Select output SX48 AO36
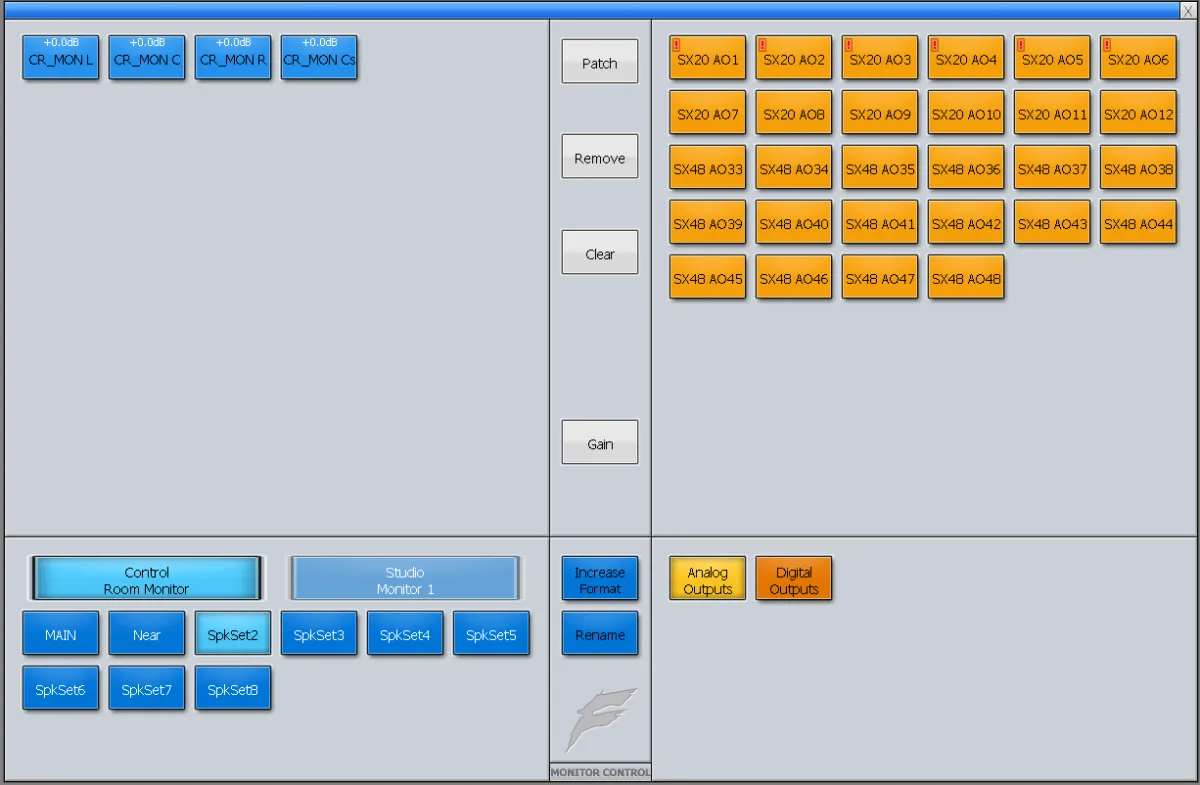Image resolution: width=1200 pixels, height=785 pixels. pos(966,168)
